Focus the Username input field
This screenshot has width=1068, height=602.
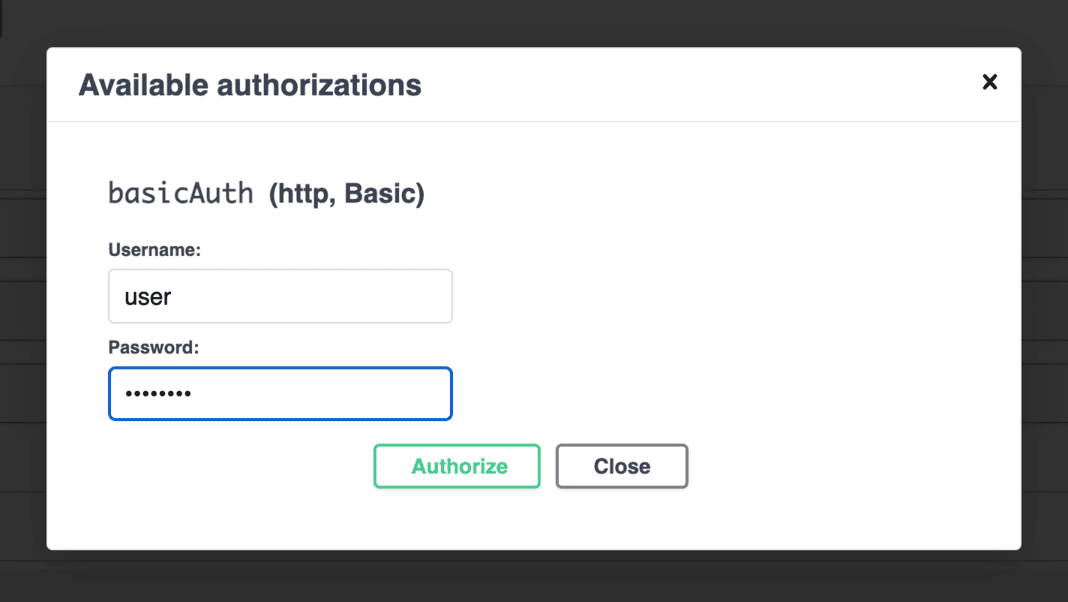tap(280, 296)
